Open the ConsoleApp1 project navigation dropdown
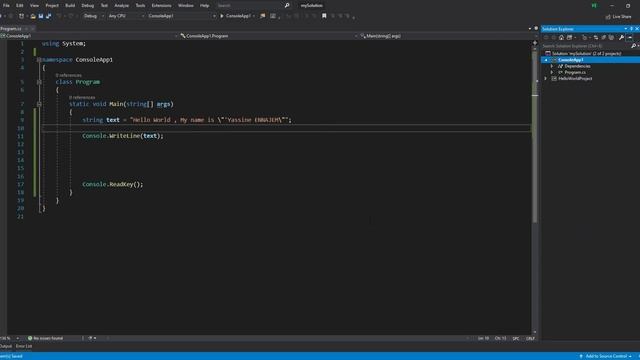 tap(89, 36)
